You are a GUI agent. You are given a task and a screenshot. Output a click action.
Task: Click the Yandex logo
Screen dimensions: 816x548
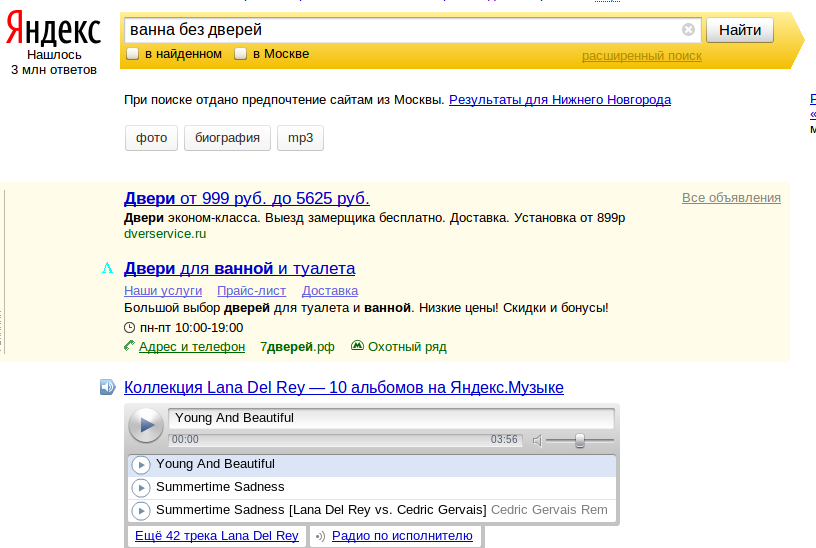pyautogui.click(x=53, y=31)
